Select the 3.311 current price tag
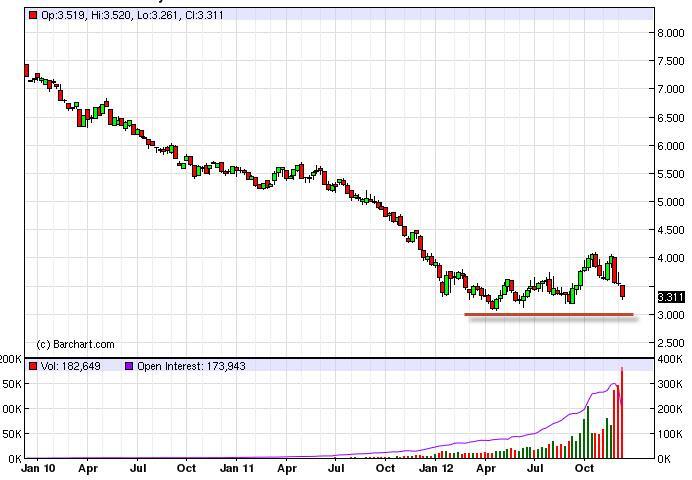 [669, 296]
